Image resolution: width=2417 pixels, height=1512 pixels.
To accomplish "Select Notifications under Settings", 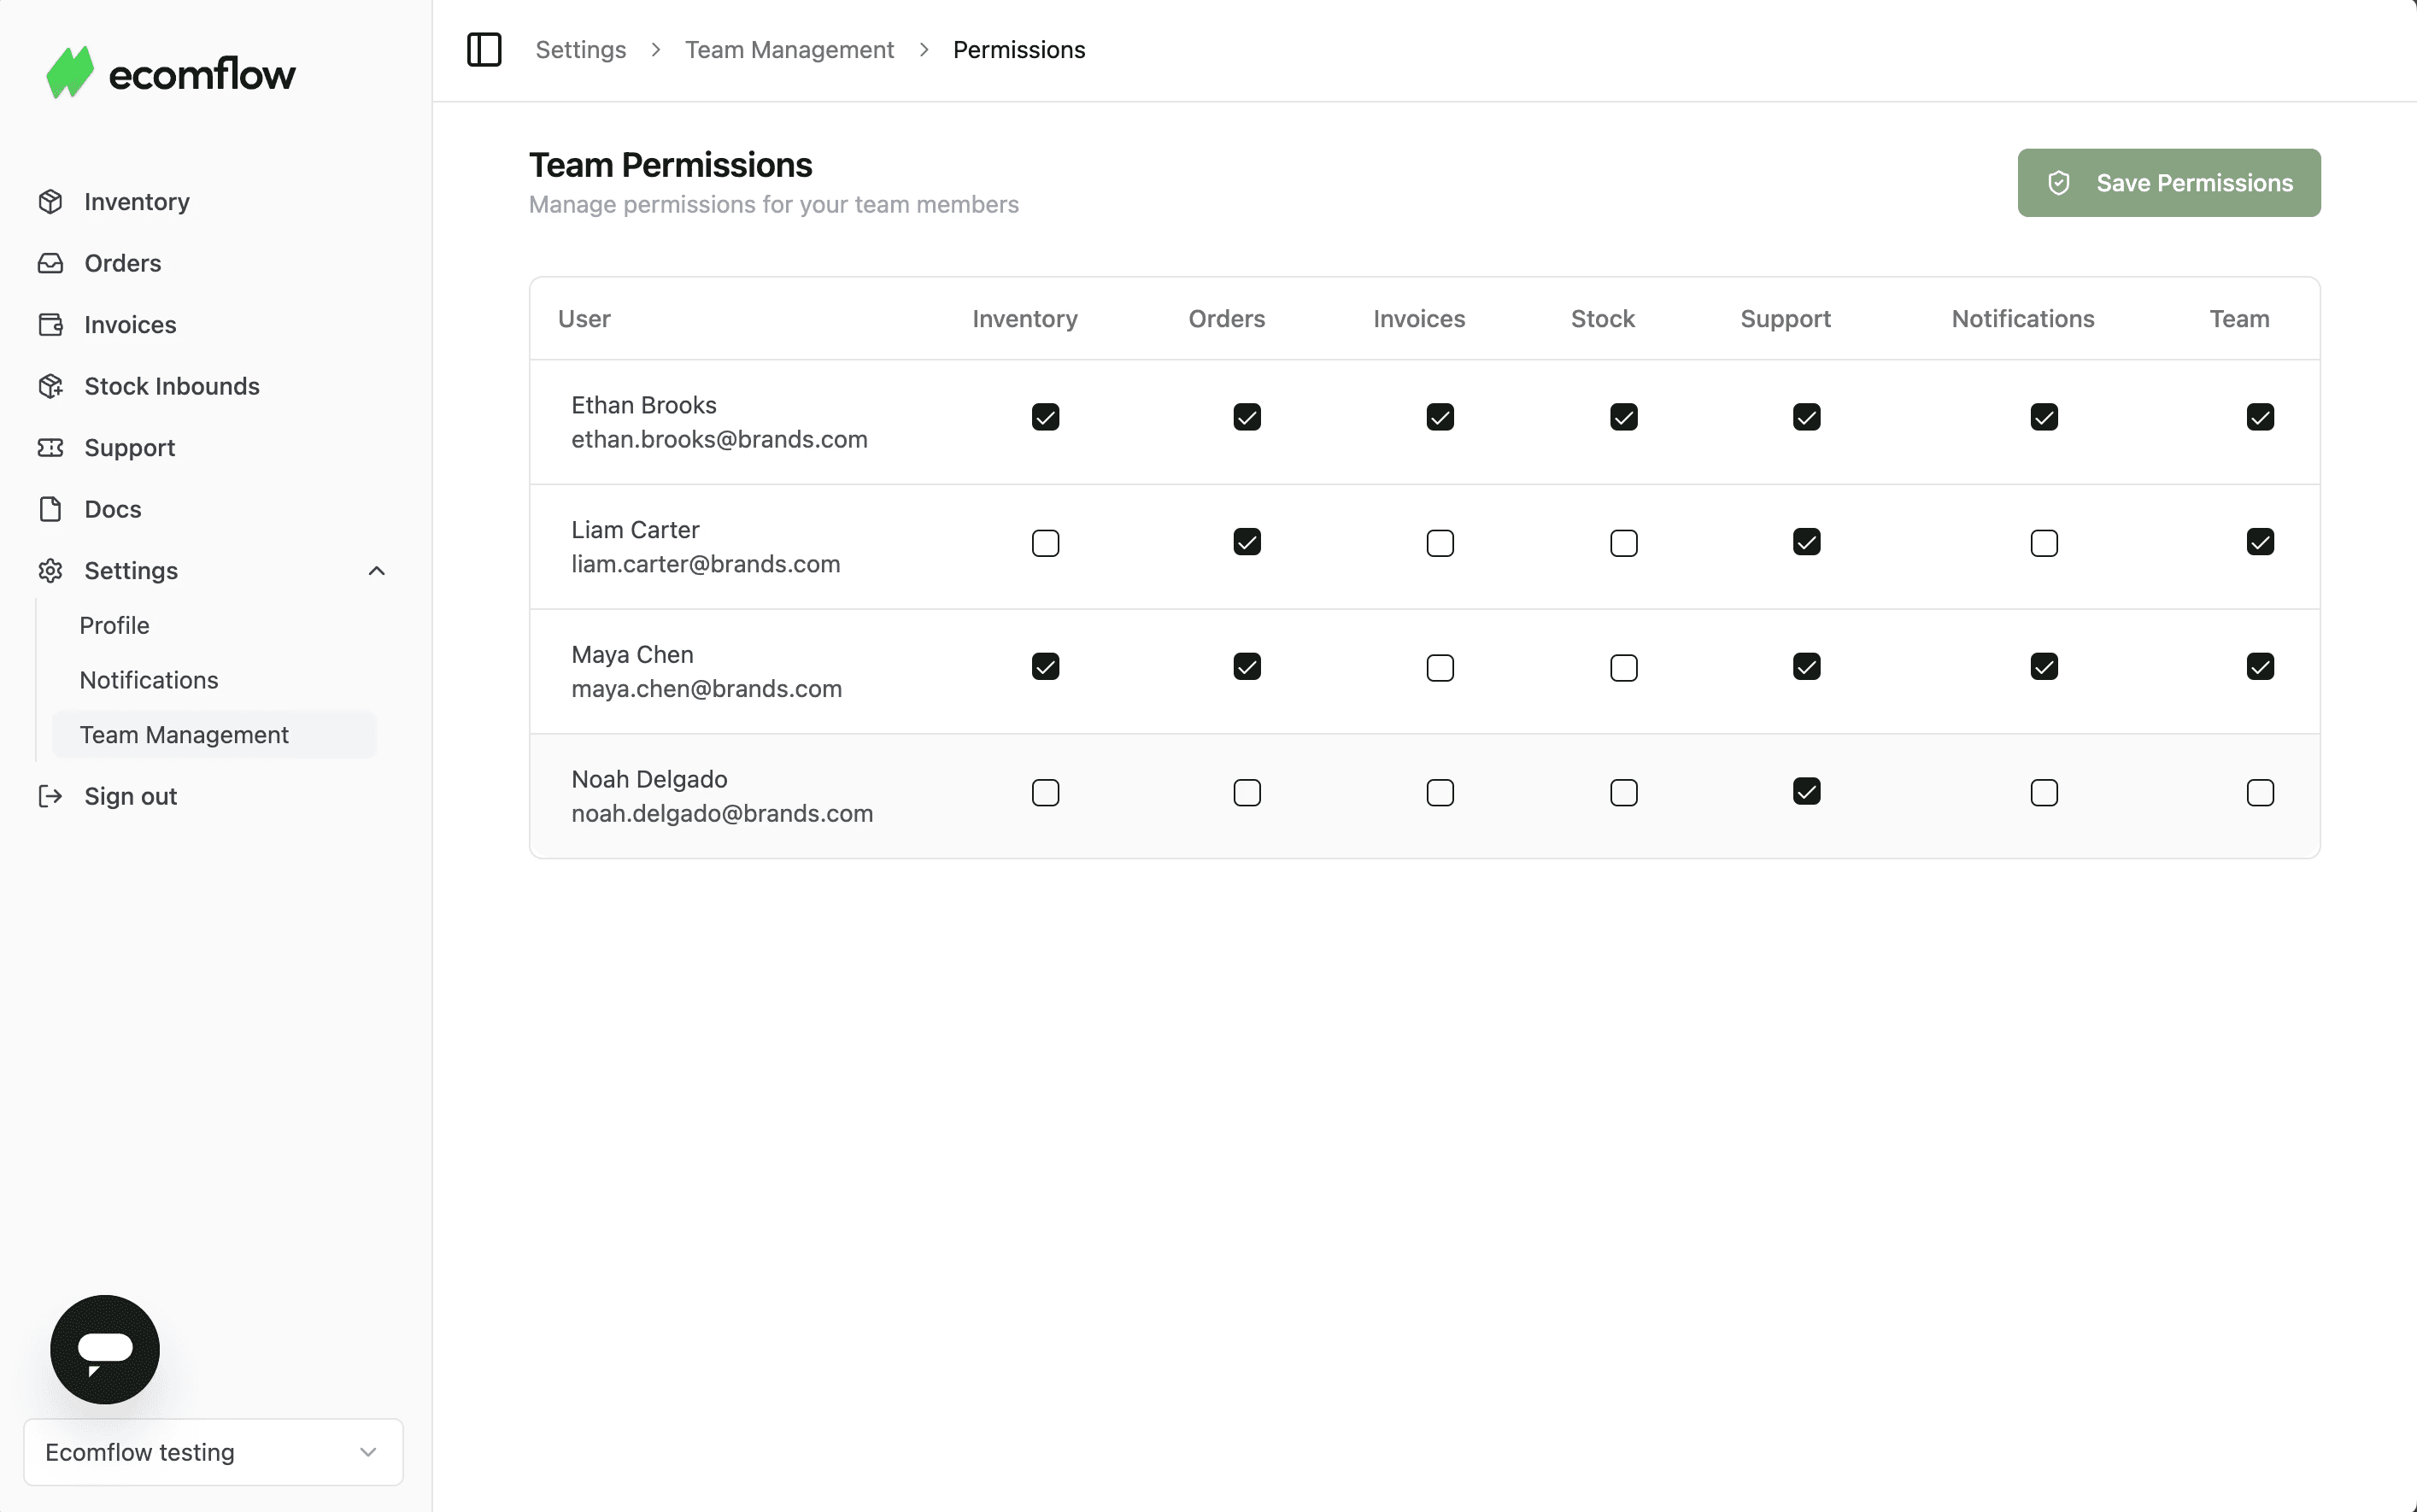I will [x=149, y=680].
